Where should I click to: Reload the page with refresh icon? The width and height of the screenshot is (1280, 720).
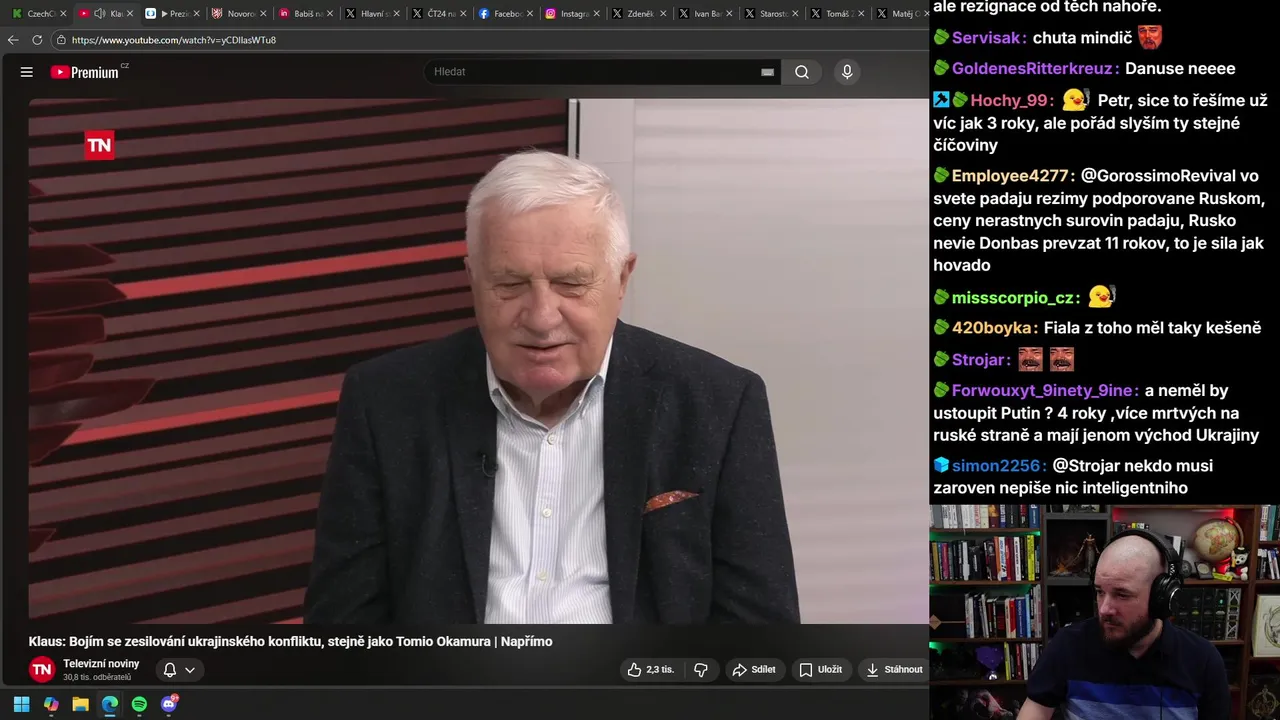pyautogui.click(x=37, y=40)
